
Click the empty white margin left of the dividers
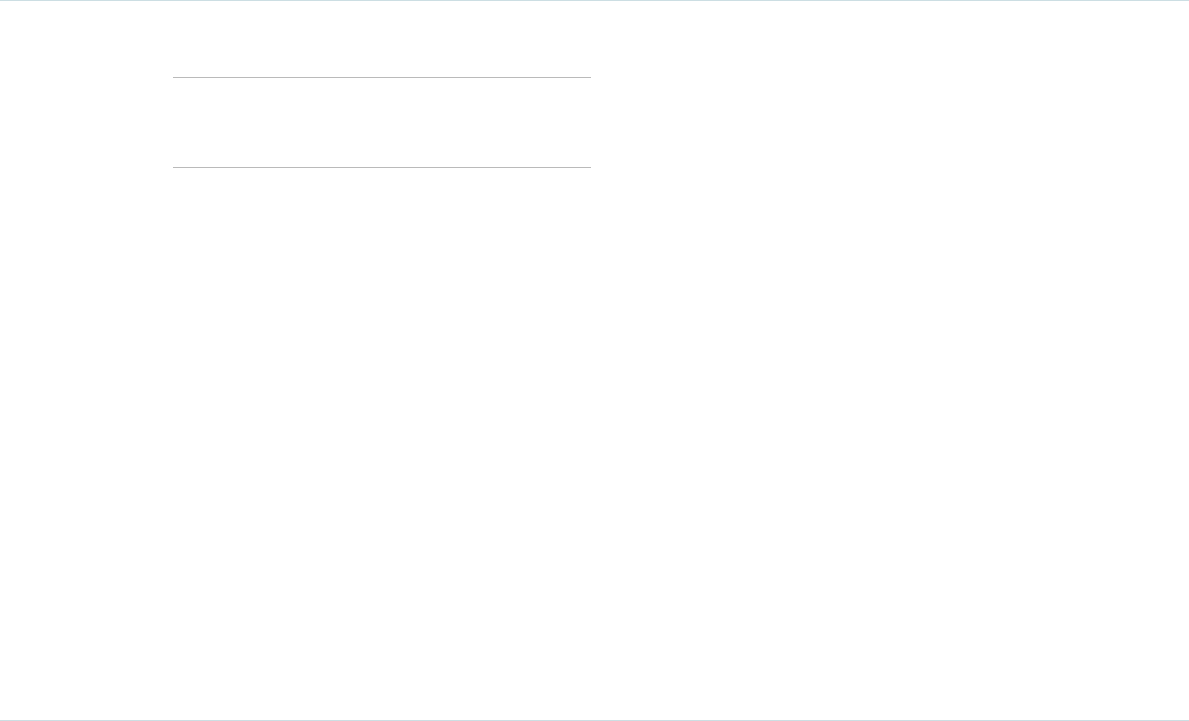tap(85, 122)
